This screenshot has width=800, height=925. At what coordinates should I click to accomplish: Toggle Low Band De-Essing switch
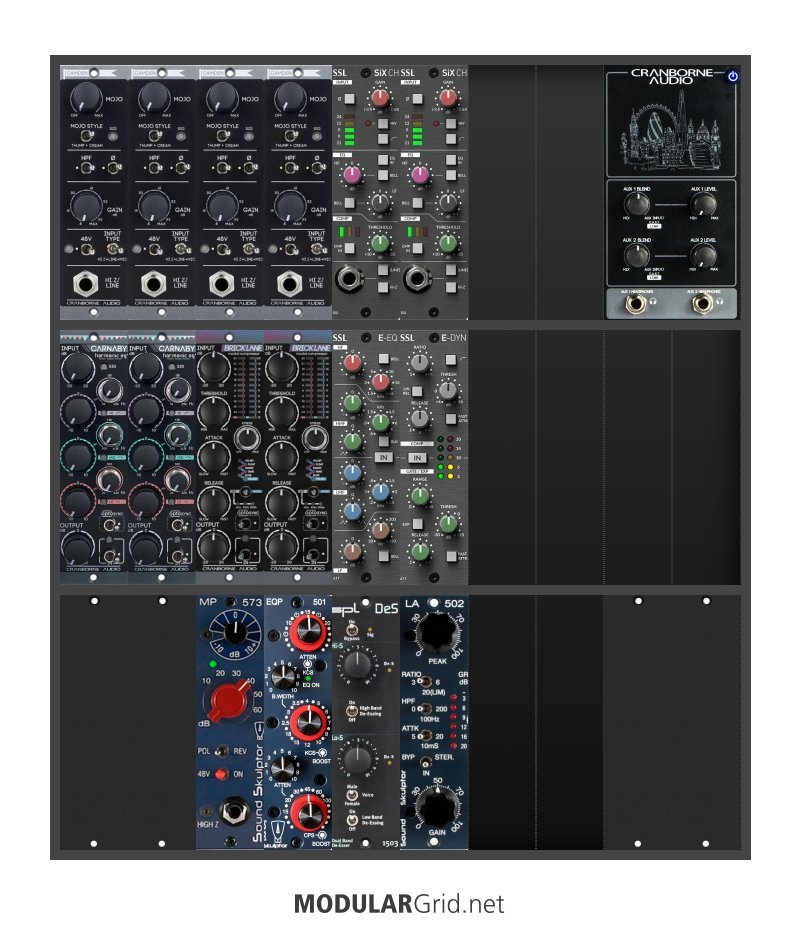(352, 820)
